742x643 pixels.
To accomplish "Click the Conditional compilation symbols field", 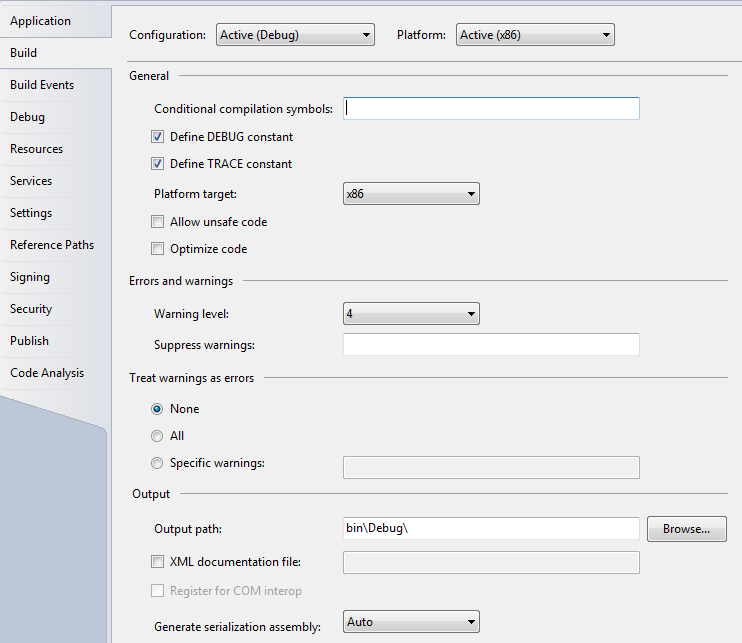I will (x=491, y=108).
